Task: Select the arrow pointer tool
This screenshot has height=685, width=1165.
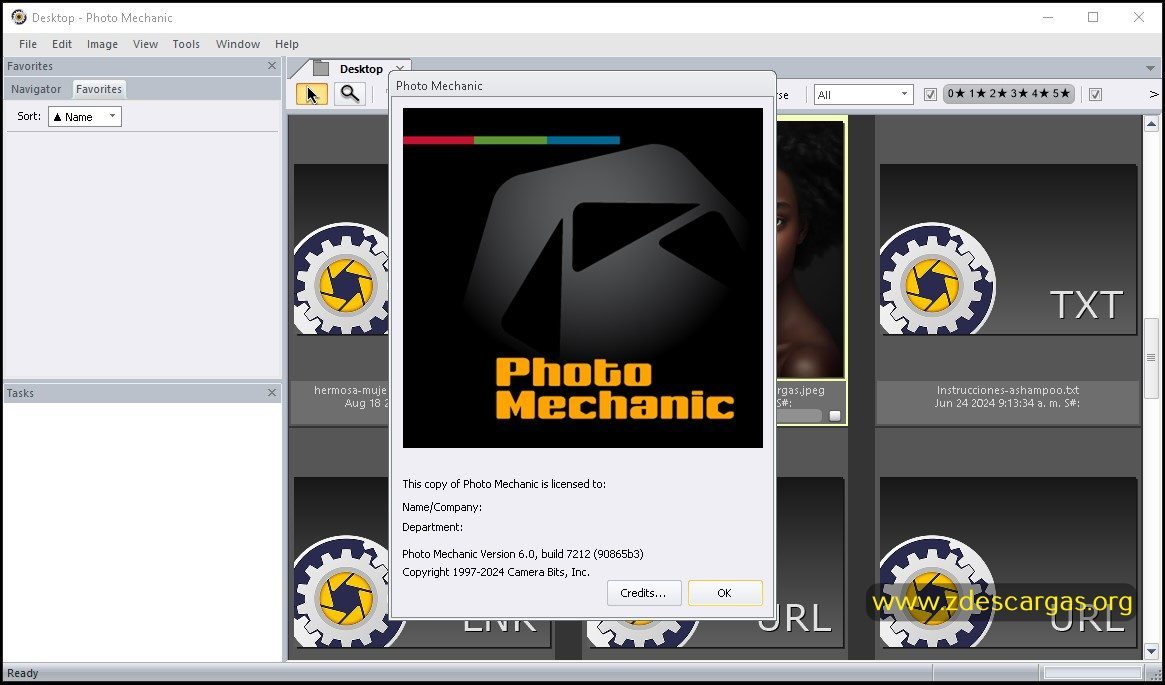Action: point(311,94)
